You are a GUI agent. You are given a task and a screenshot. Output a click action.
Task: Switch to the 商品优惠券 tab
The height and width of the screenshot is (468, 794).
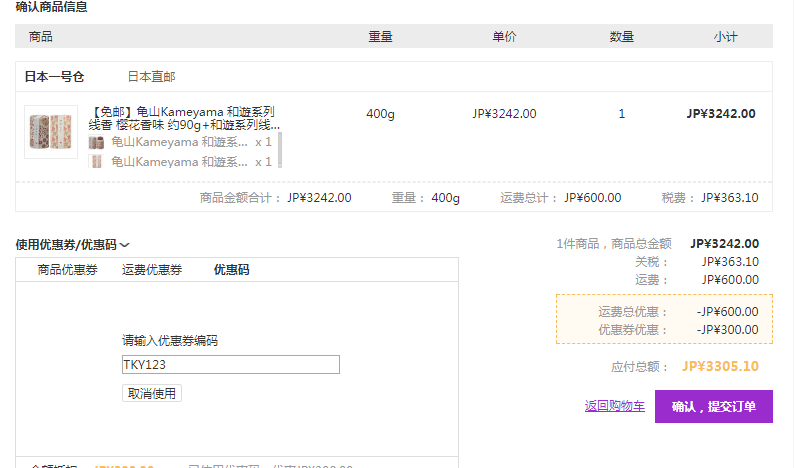(67, 270)
